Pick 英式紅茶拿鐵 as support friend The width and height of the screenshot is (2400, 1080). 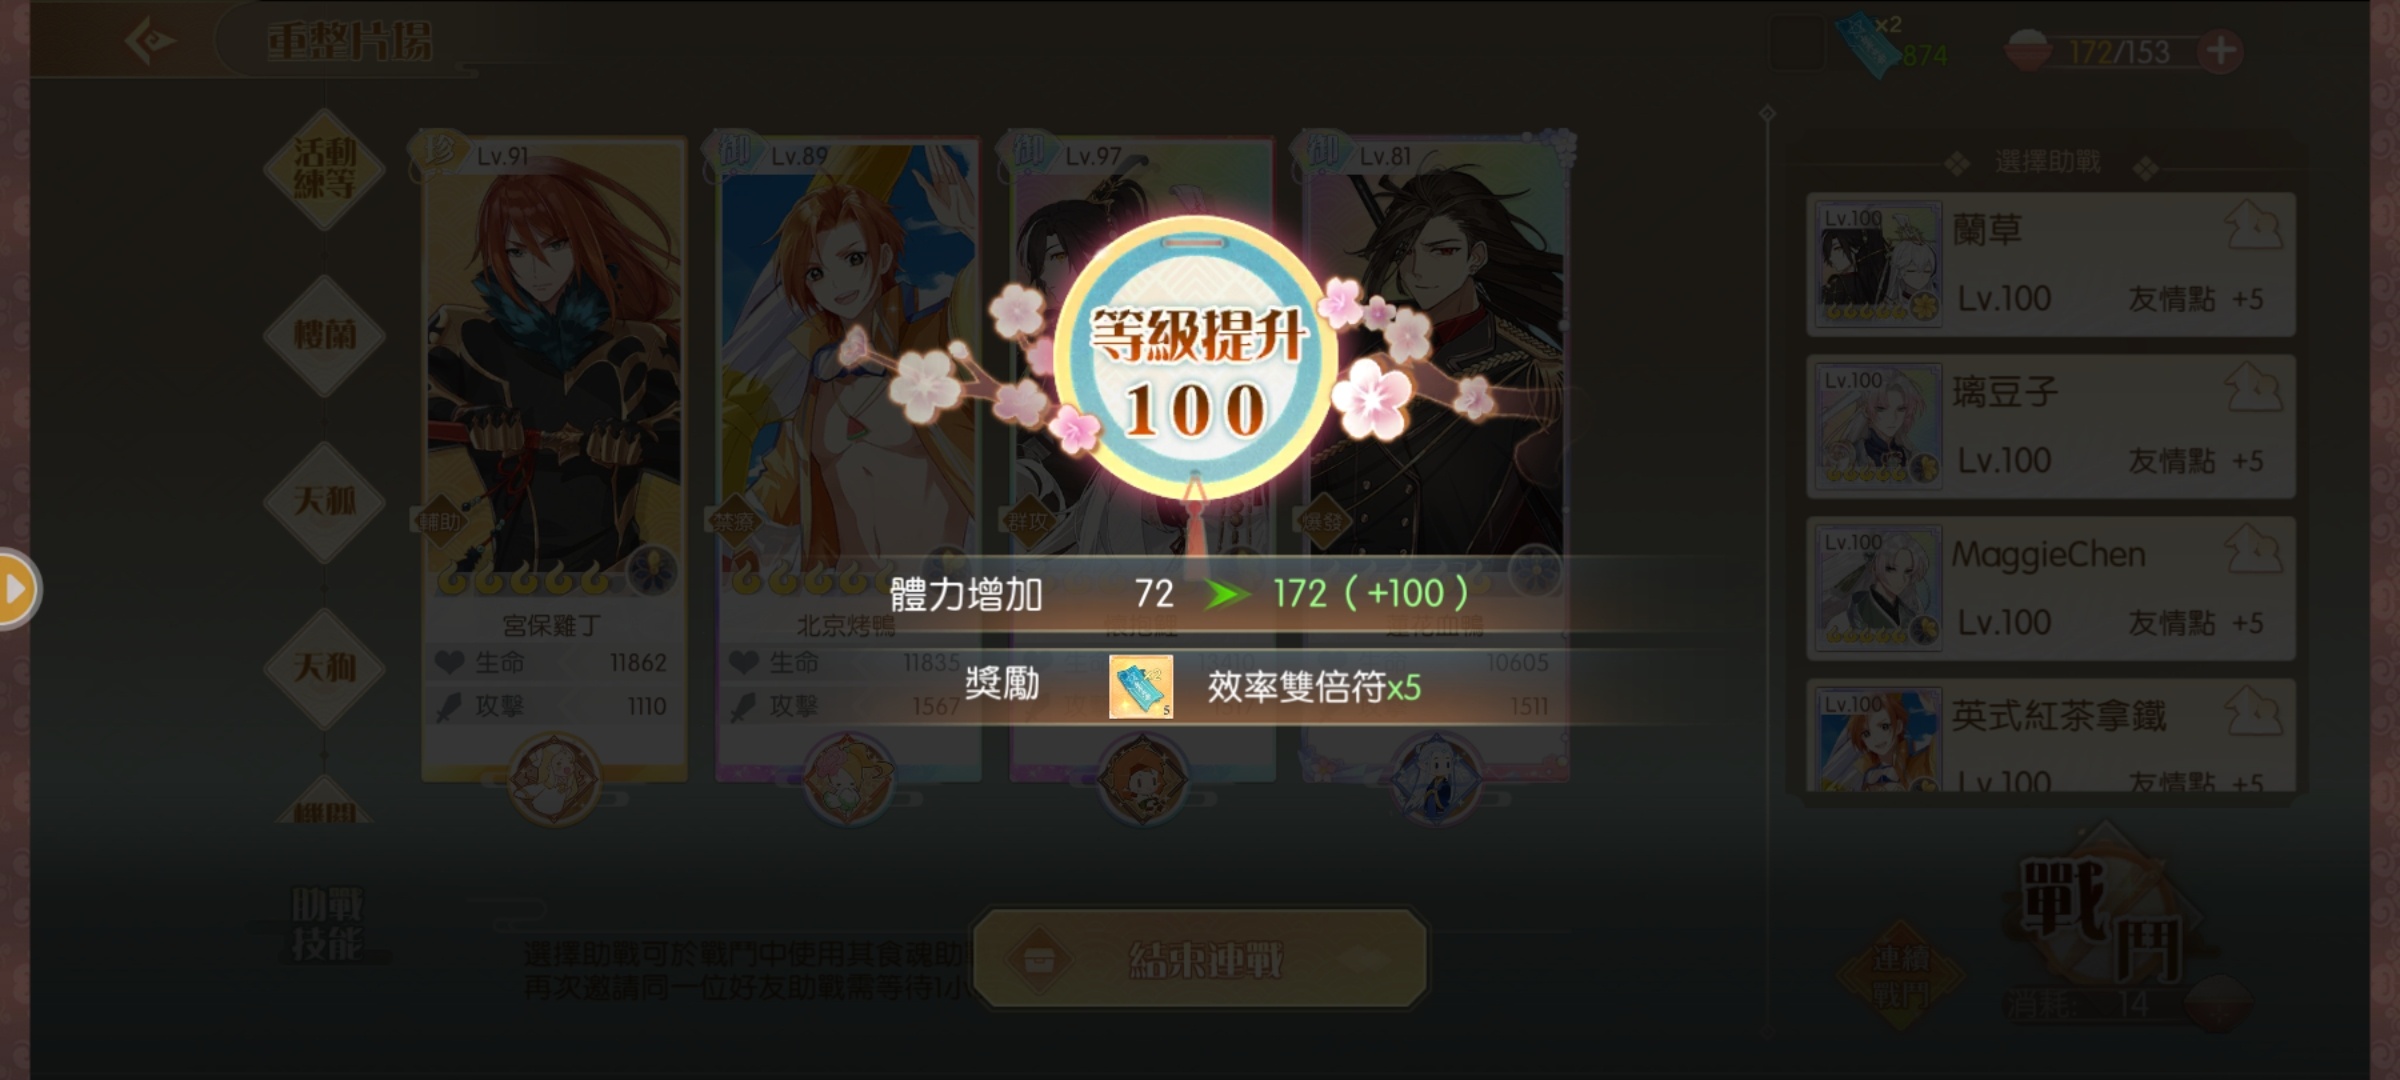[2051, 737]
